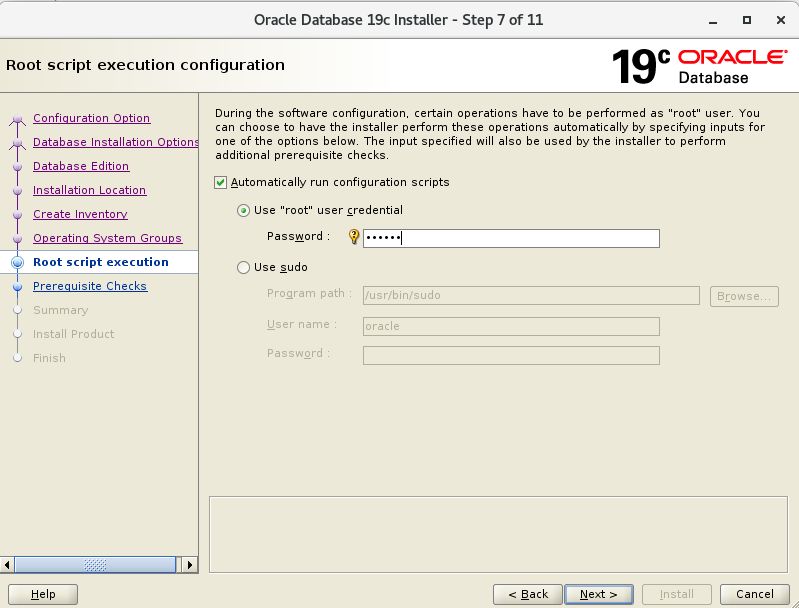Open Operating System Groups step
Screen dimensions: 799x608
(x=107, y=238)
